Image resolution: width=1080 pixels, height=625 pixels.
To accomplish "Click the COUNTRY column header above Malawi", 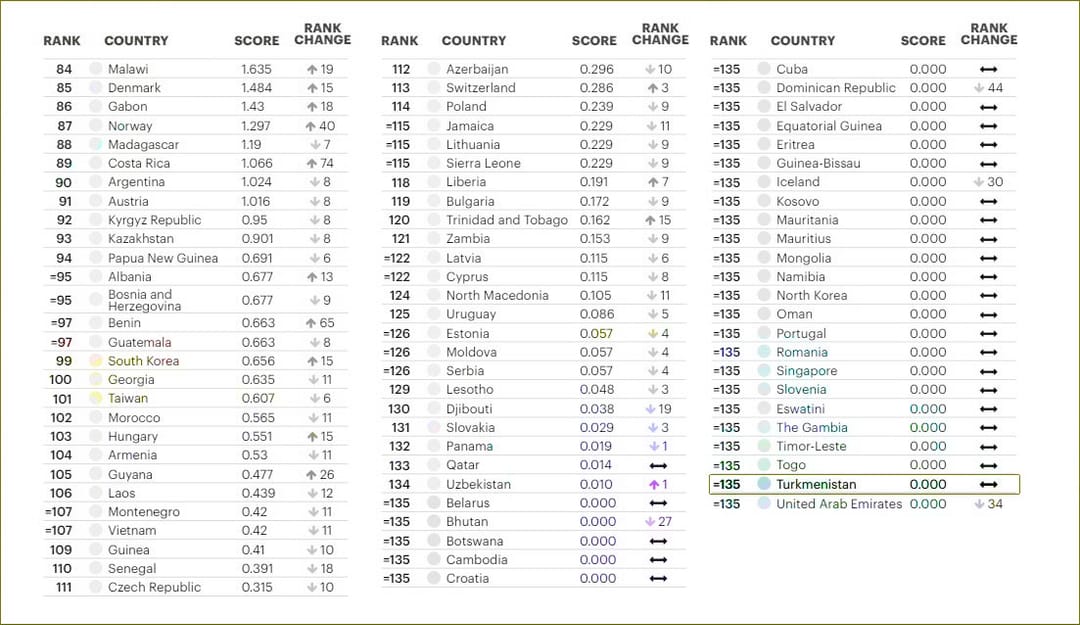I will click(136, 41).
